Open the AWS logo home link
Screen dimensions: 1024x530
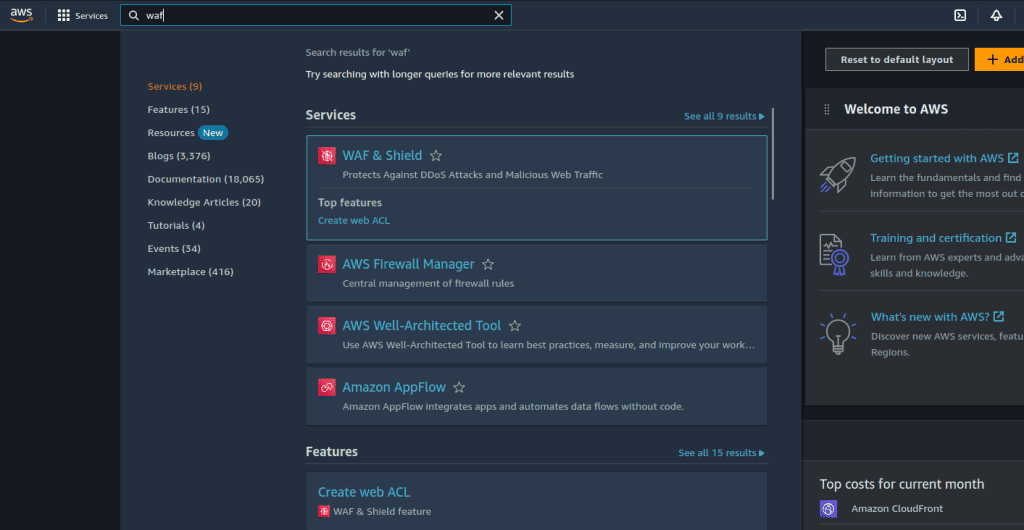point(21,15)
